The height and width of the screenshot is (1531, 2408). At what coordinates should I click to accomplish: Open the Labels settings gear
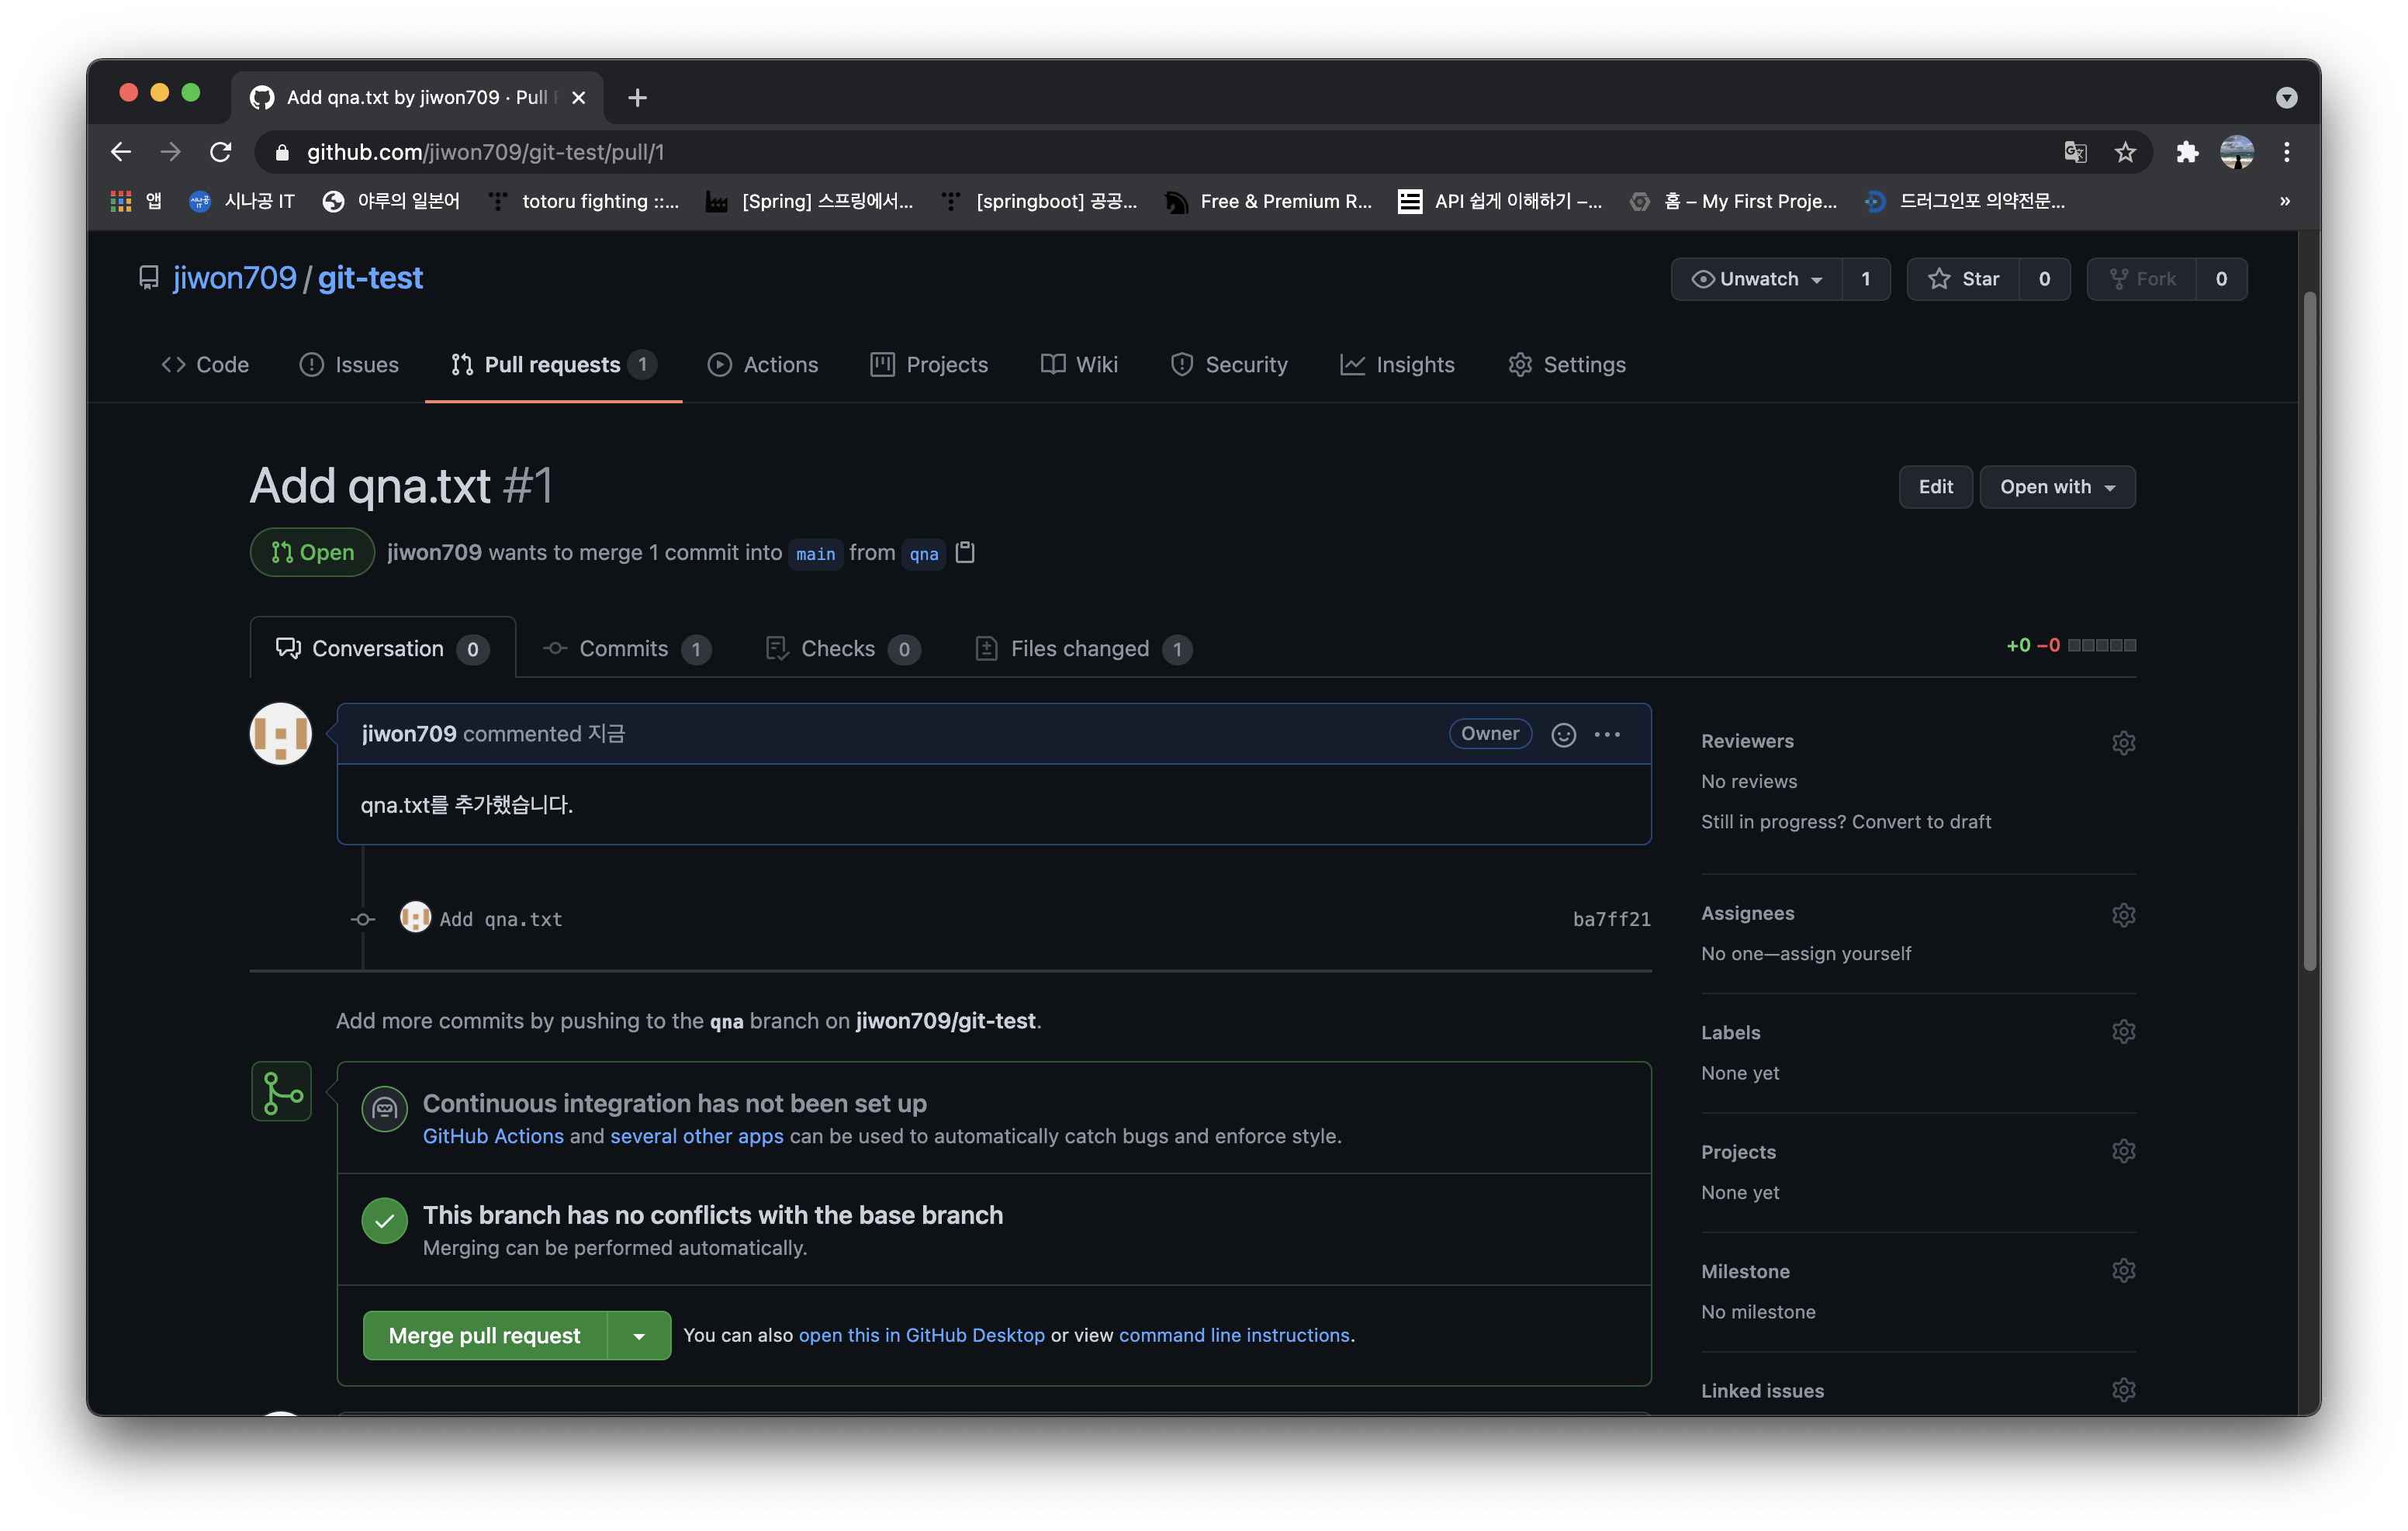pos(2124,1031)
